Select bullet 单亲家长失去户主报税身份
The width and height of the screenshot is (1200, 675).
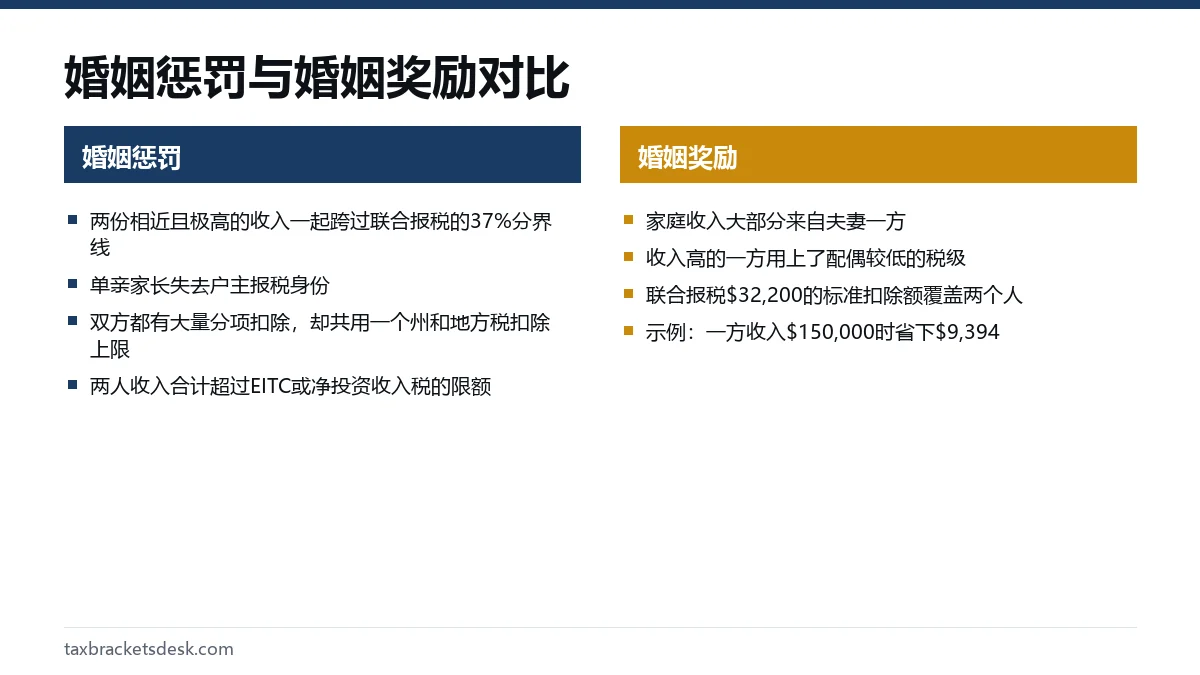coord(209,285)
